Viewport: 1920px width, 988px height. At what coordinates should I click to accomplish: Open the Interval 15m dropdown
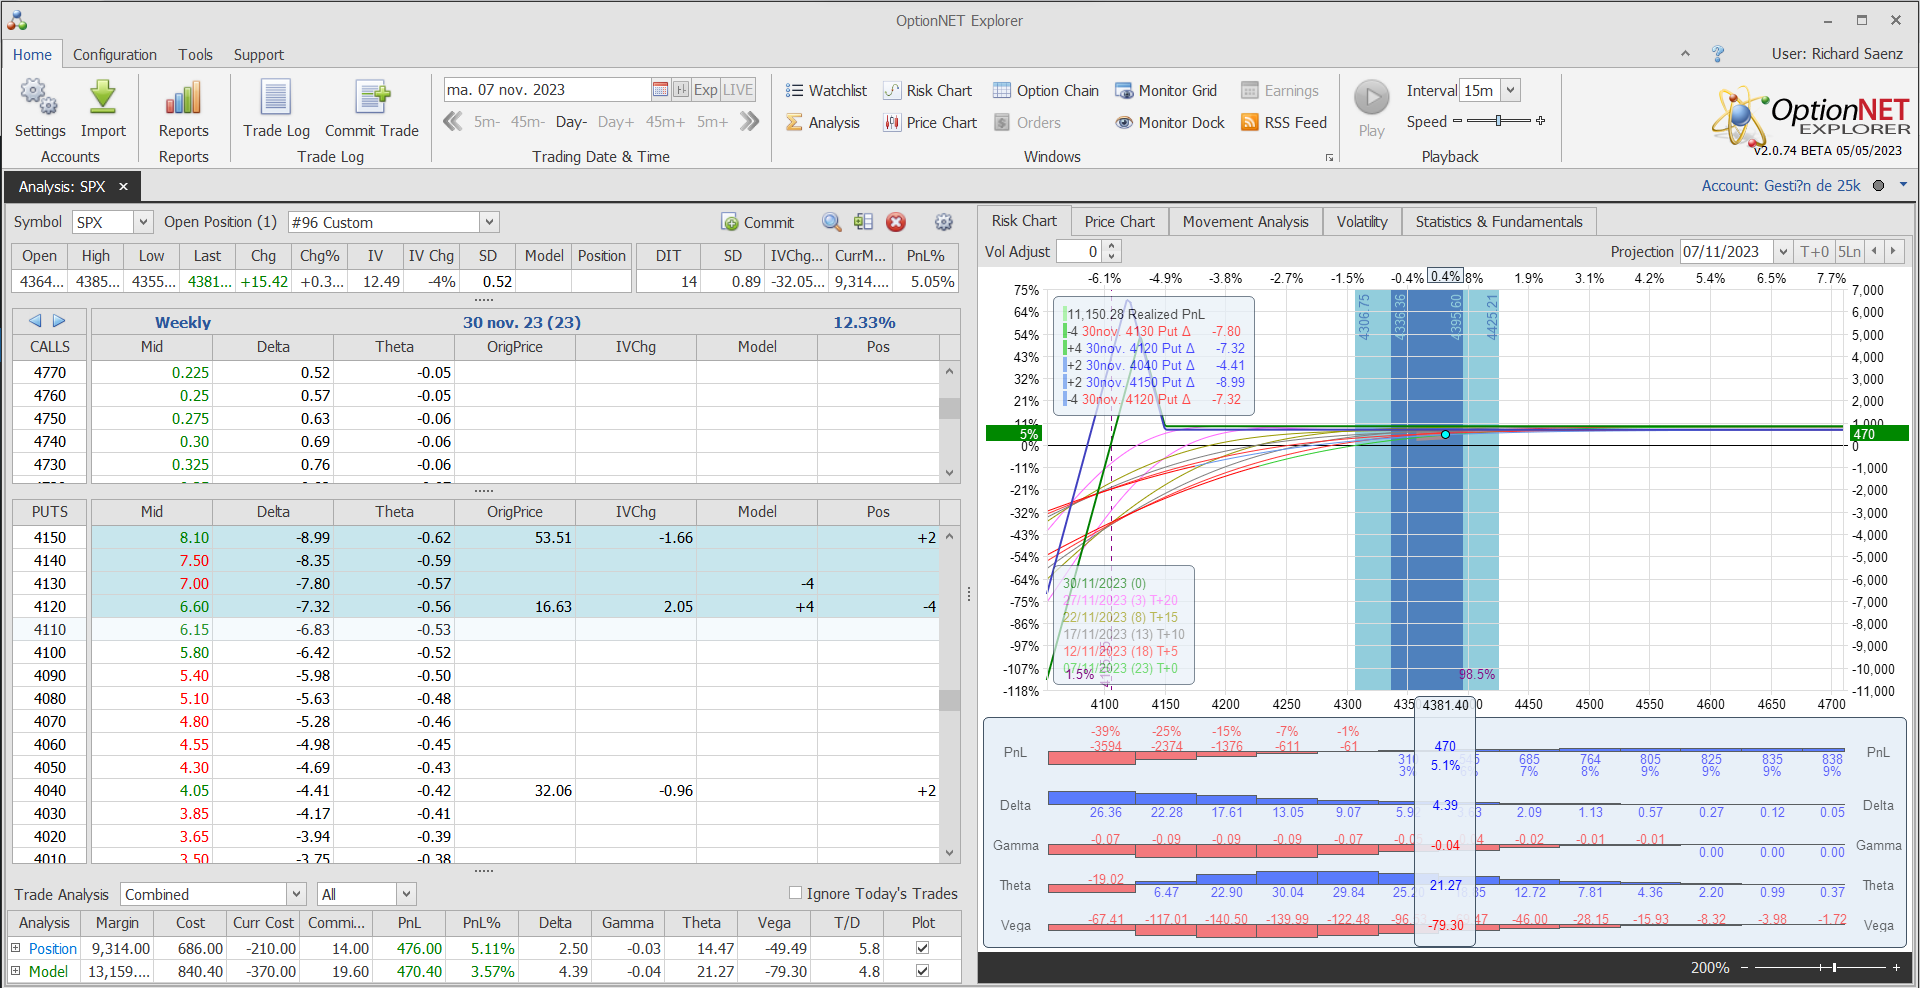pyautogui.click(x=1510, y=90)
